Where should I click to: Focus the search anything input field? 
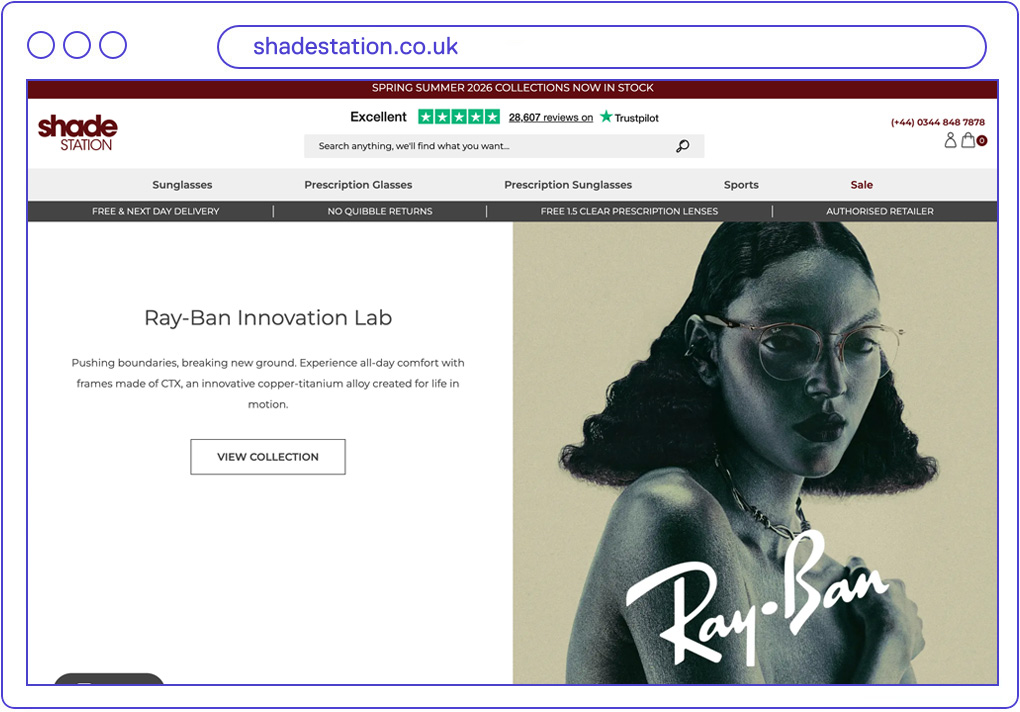click(504, 146)
